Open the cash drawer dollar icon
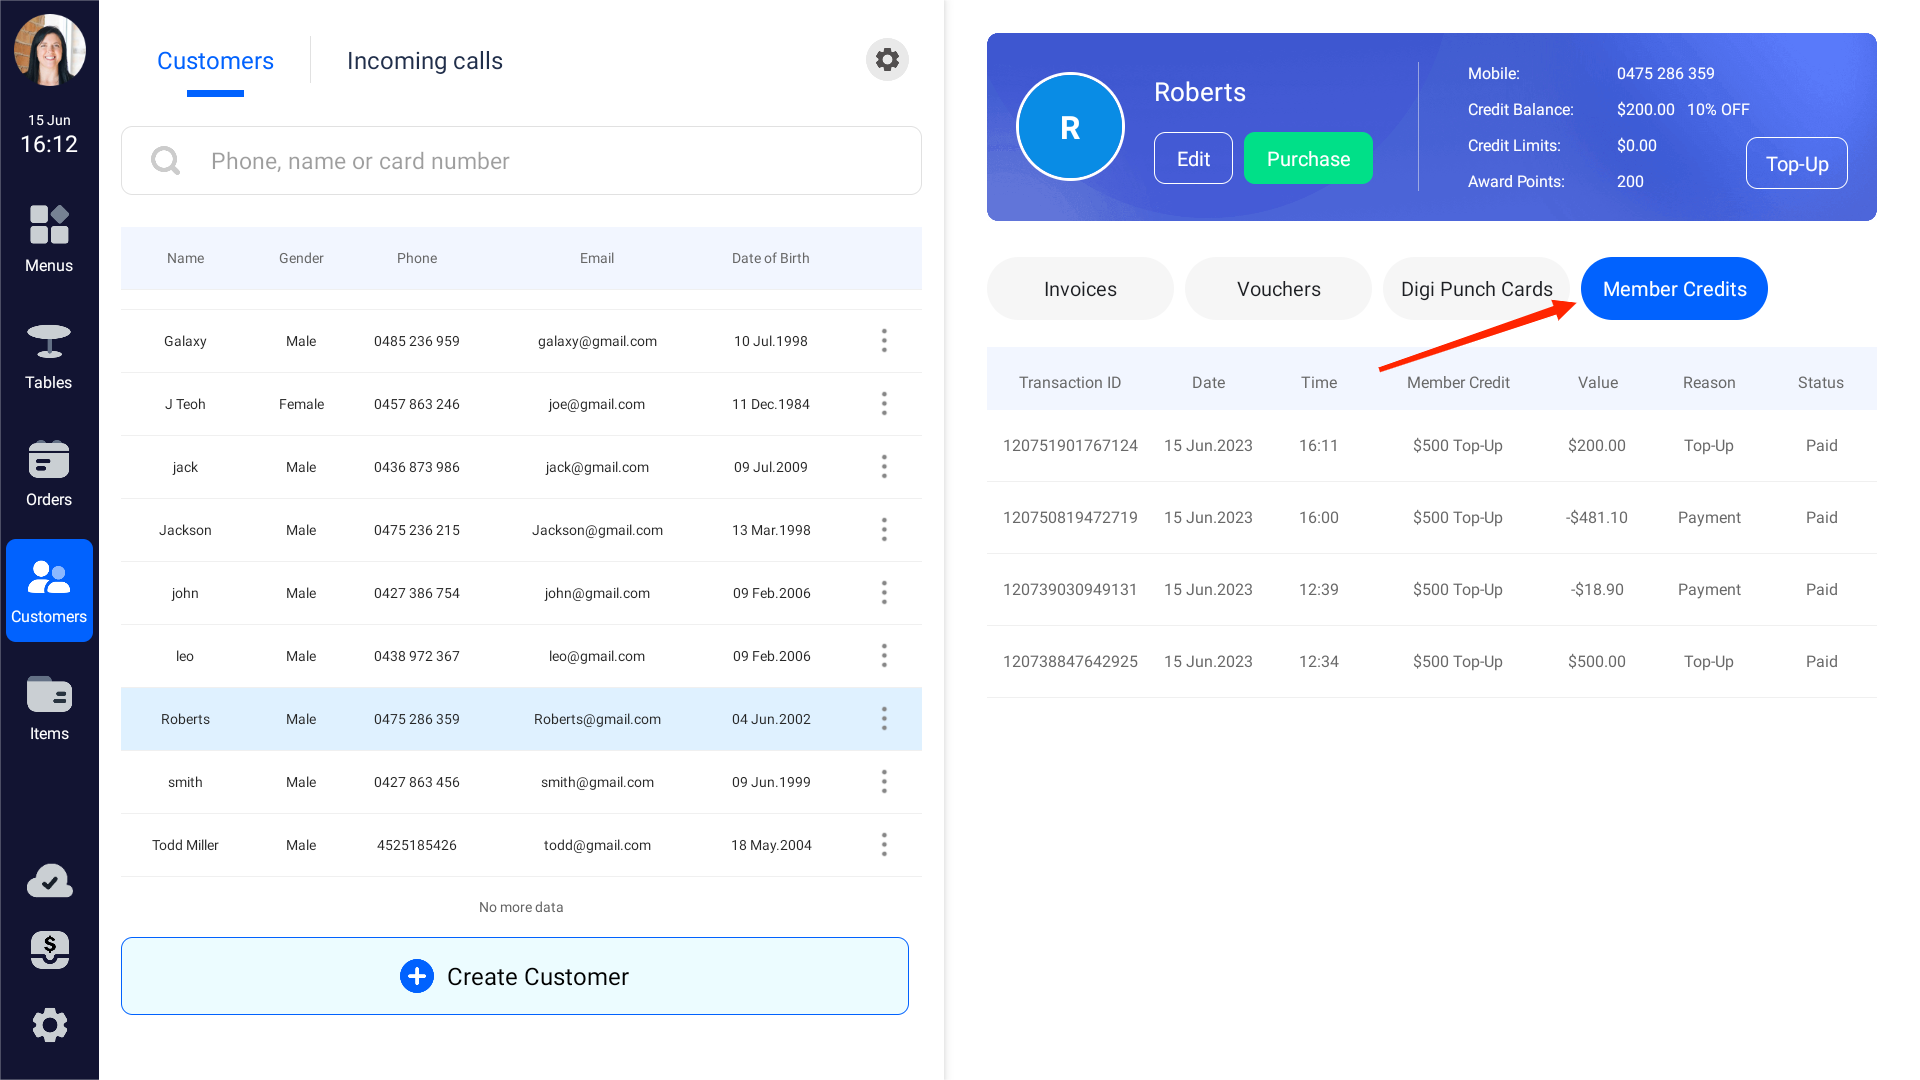This screenshot has width=1920, height=1080. point(49,950)
